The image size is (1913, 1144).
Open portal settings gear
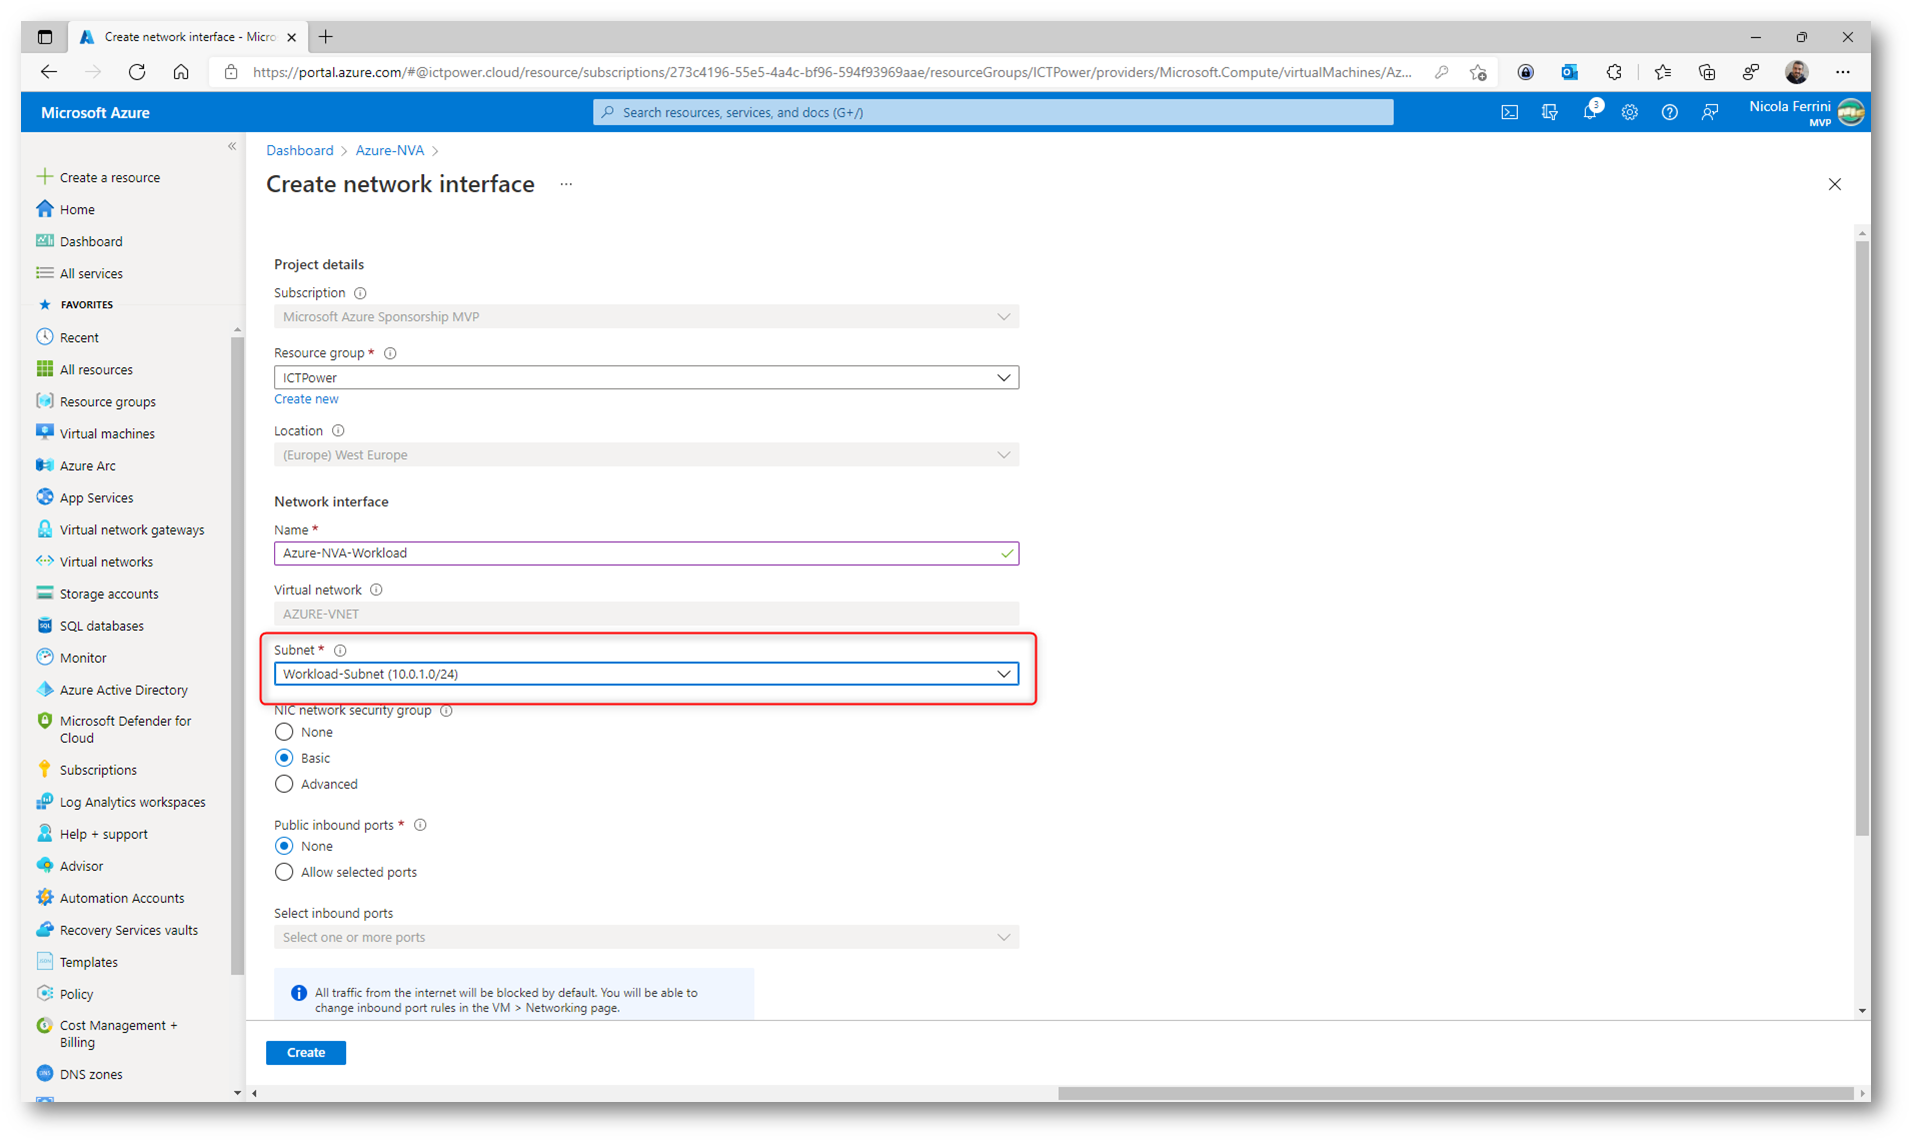1630,112
